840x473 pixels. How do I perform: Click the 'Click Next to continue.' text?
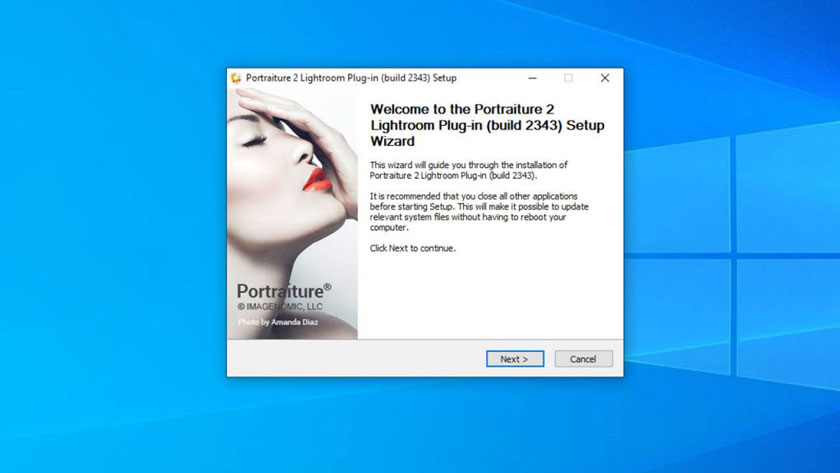coord(412,249)
